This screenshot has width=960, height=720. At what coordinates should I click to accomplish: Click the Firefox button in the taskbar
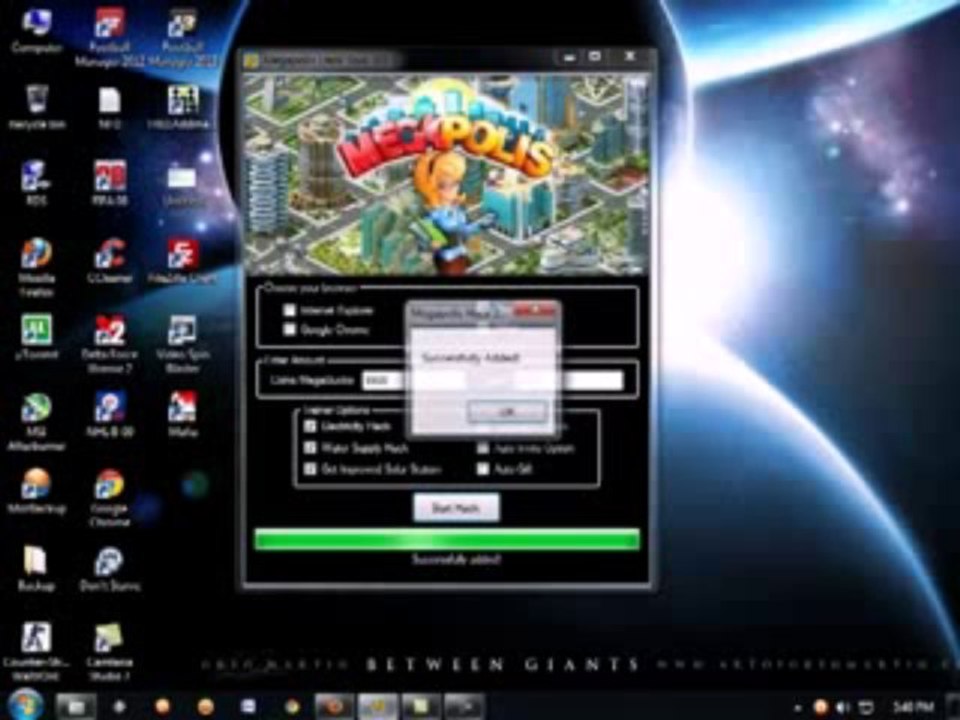[x=334, y=706]
